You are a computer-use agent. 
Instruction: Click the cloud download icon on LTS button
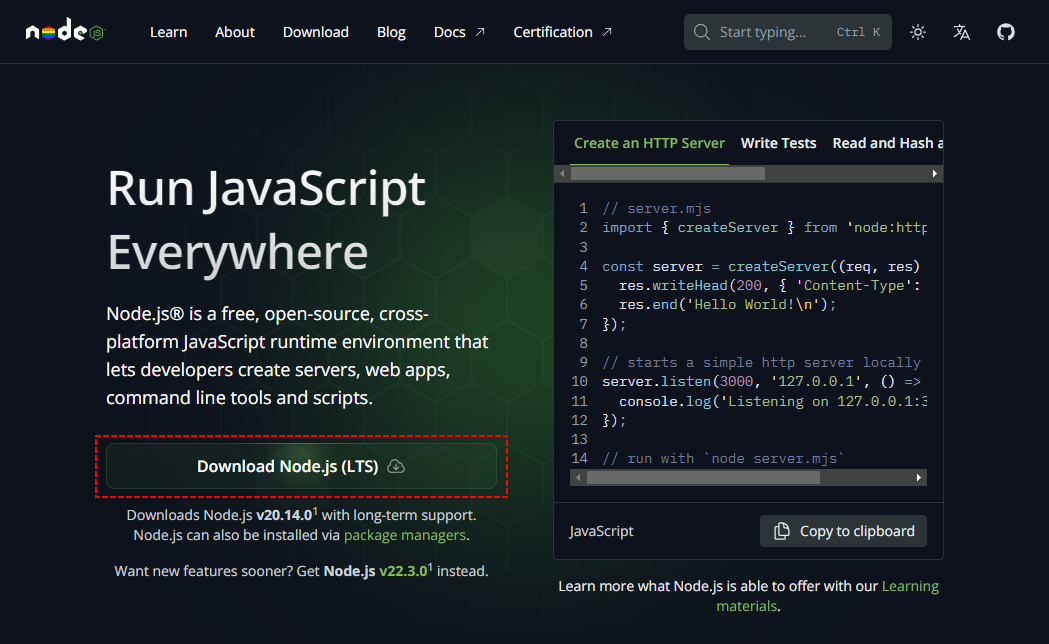(x=396, y=466)
